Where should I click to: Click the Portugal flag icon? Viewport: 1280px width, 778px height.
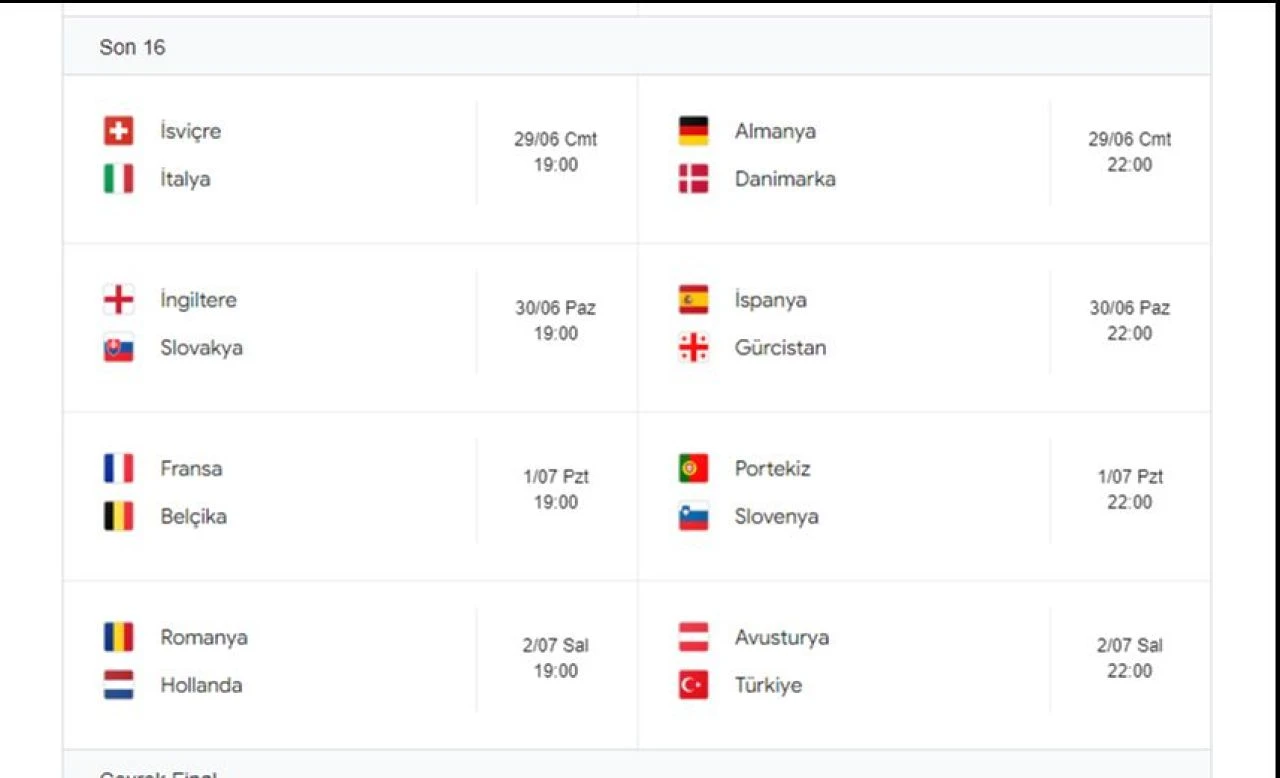[x=693, y=468]
